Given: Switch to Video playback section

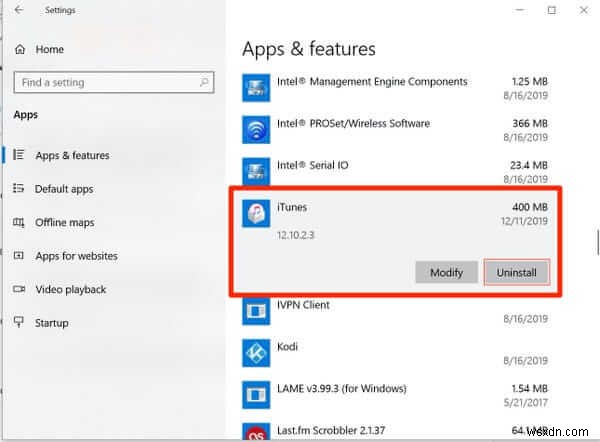Looking at the screenshot, I should pyautogui.click(x=70, y=289).
